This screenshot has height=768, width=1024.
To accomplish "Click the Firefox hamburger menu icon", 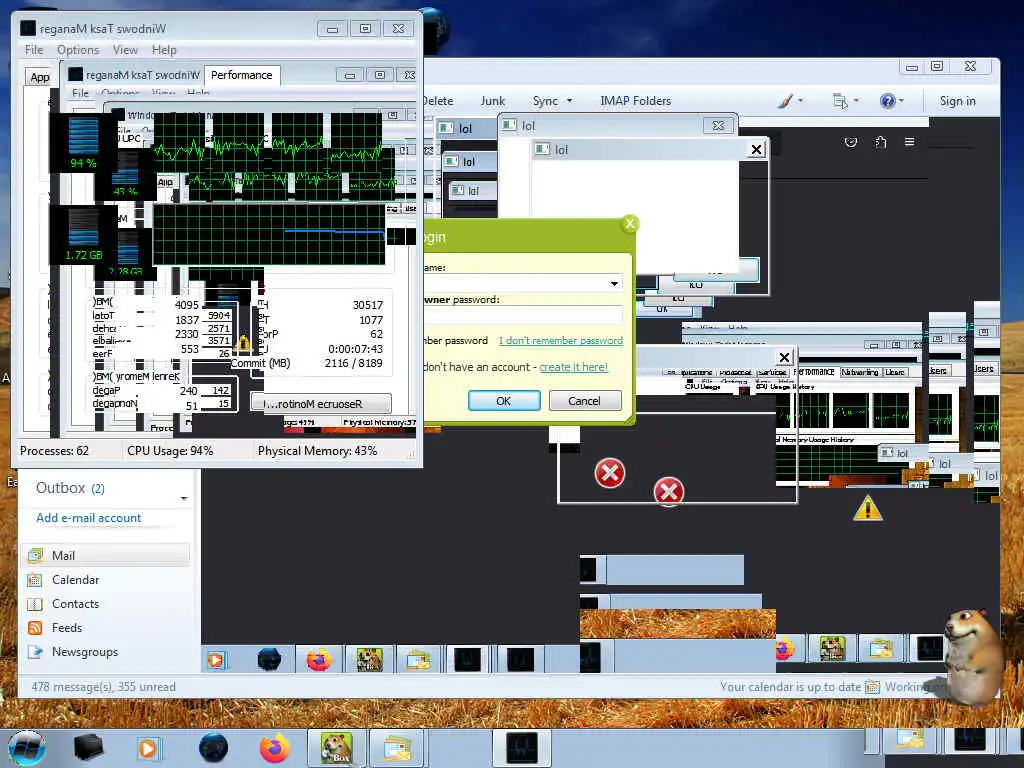I will (909, 142).
